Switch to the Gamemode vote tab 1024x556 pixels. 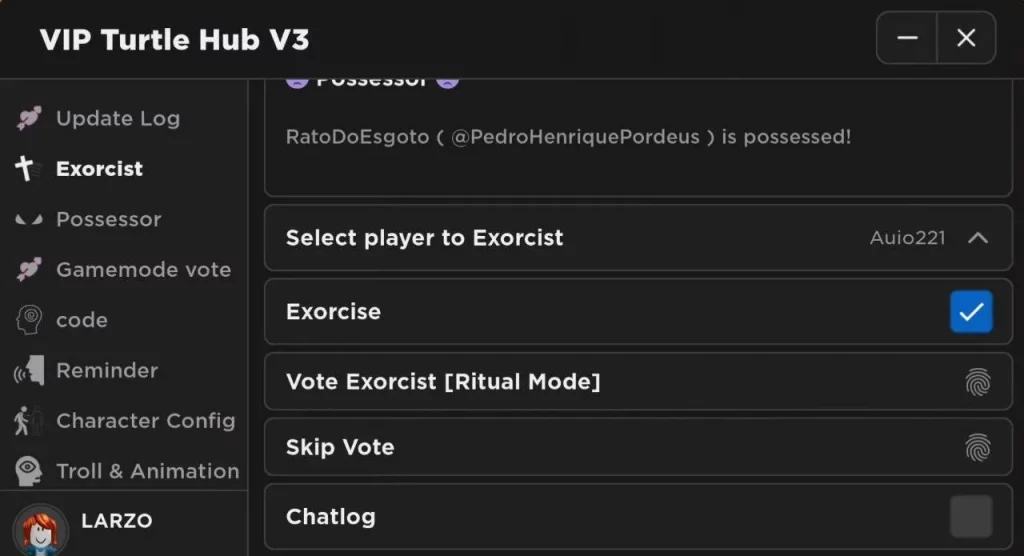143,270
